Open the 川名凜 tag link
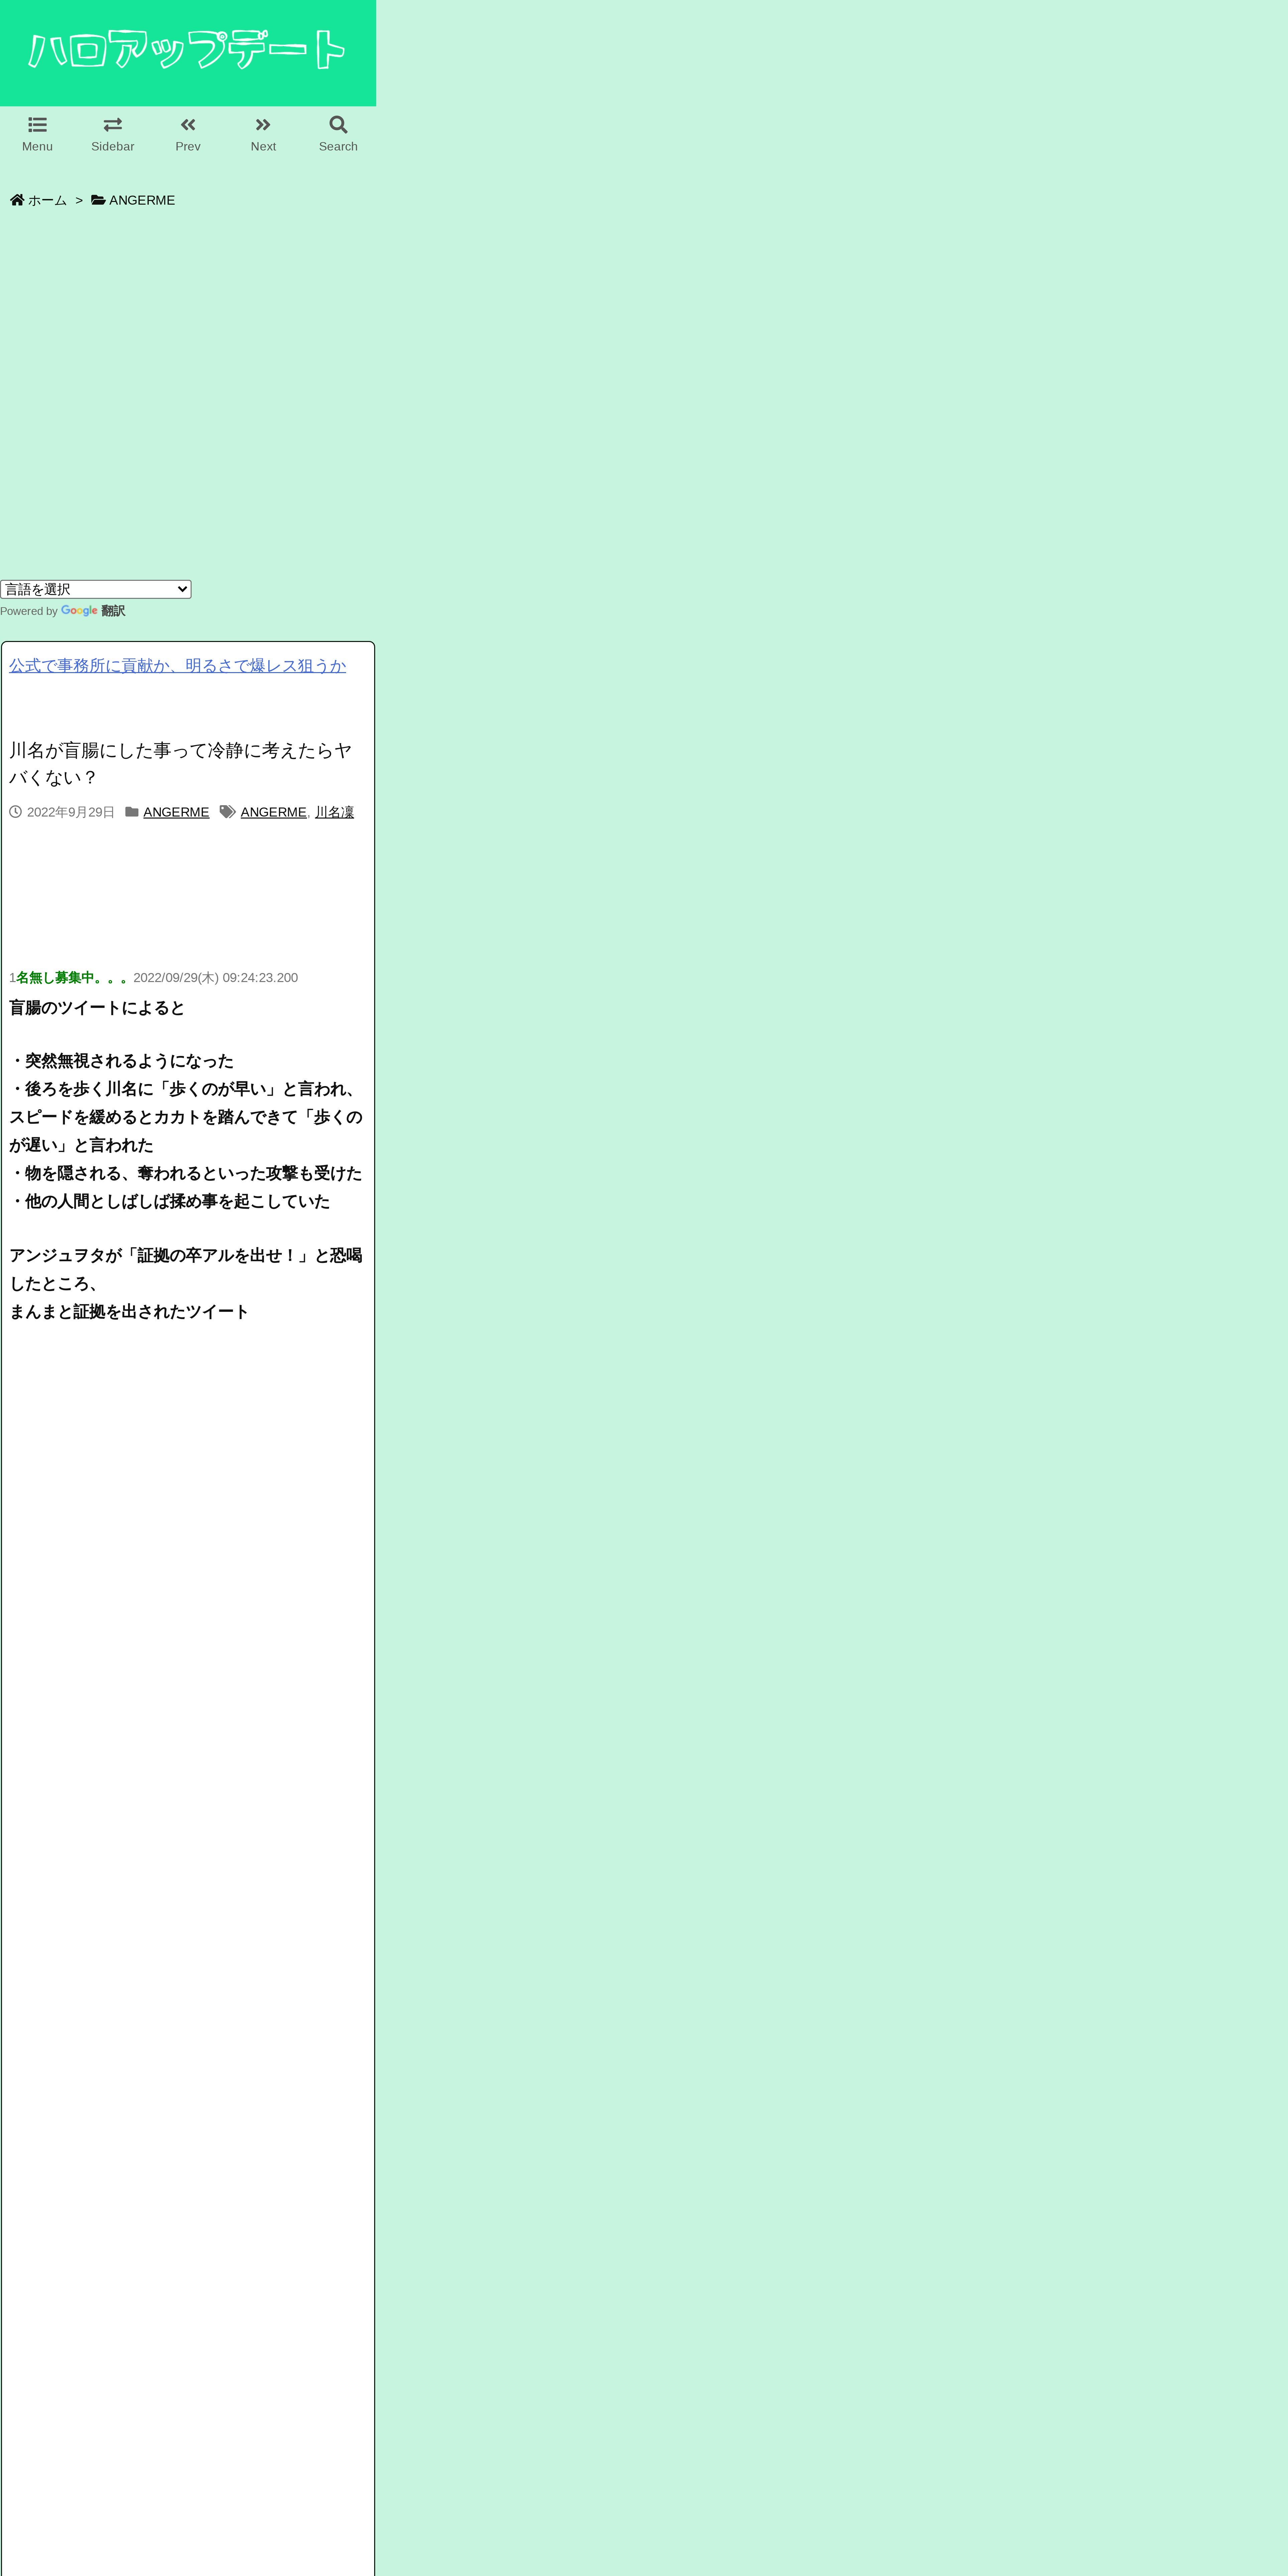 point(334,812)
